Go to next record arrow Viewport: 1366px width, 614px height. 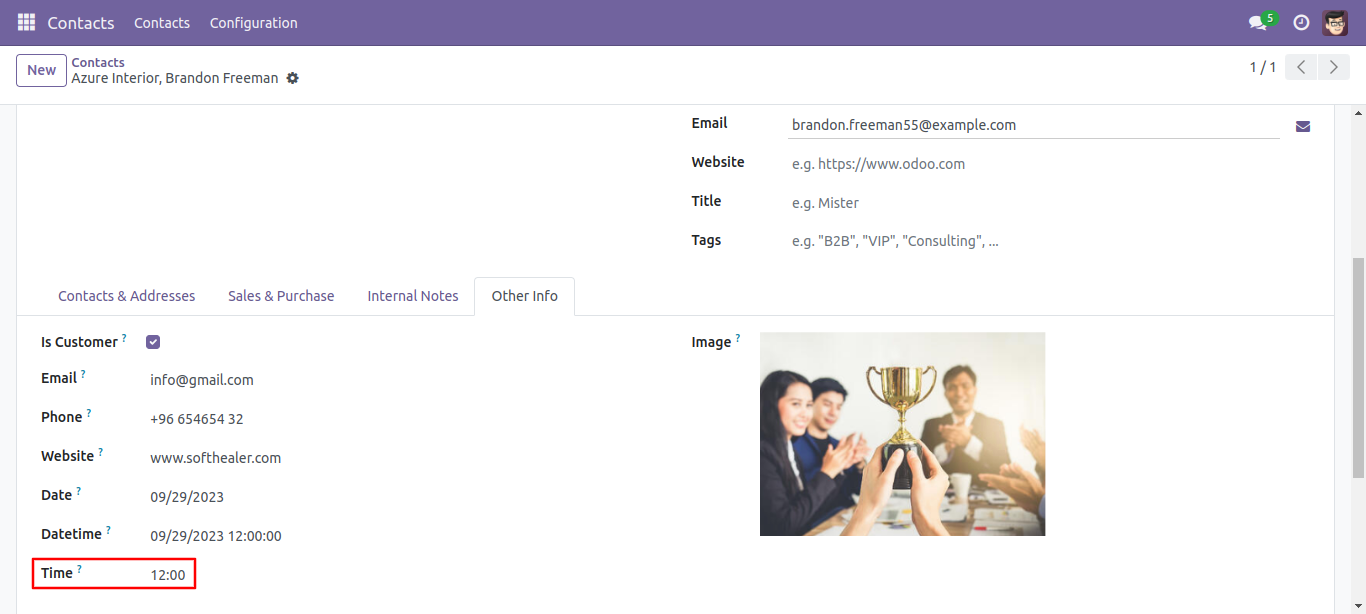(1334, 67)
